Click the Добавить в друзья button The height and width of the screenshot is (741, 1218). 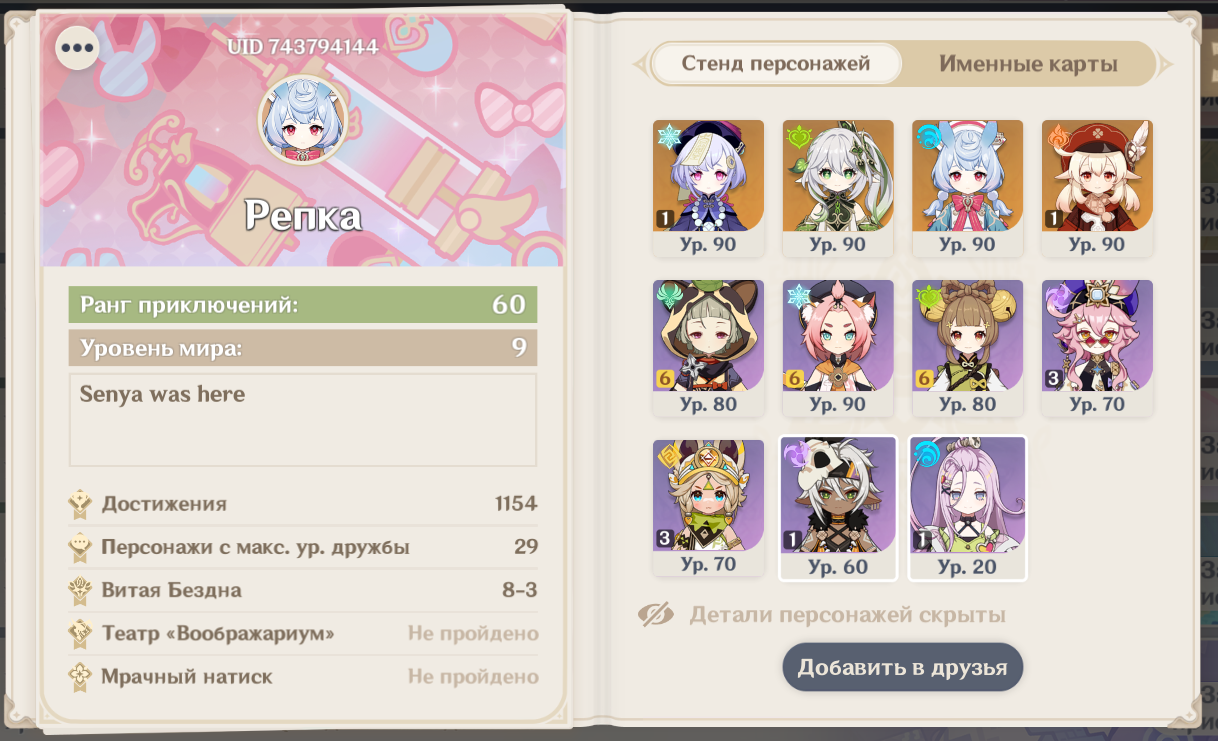pyautogui.click(x=902, y=667)
